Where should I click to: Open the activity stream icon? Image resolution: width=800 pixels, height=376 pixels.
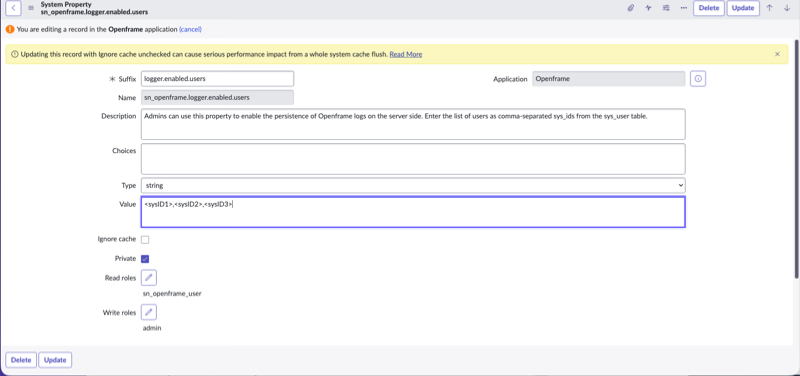coord(648,8)
